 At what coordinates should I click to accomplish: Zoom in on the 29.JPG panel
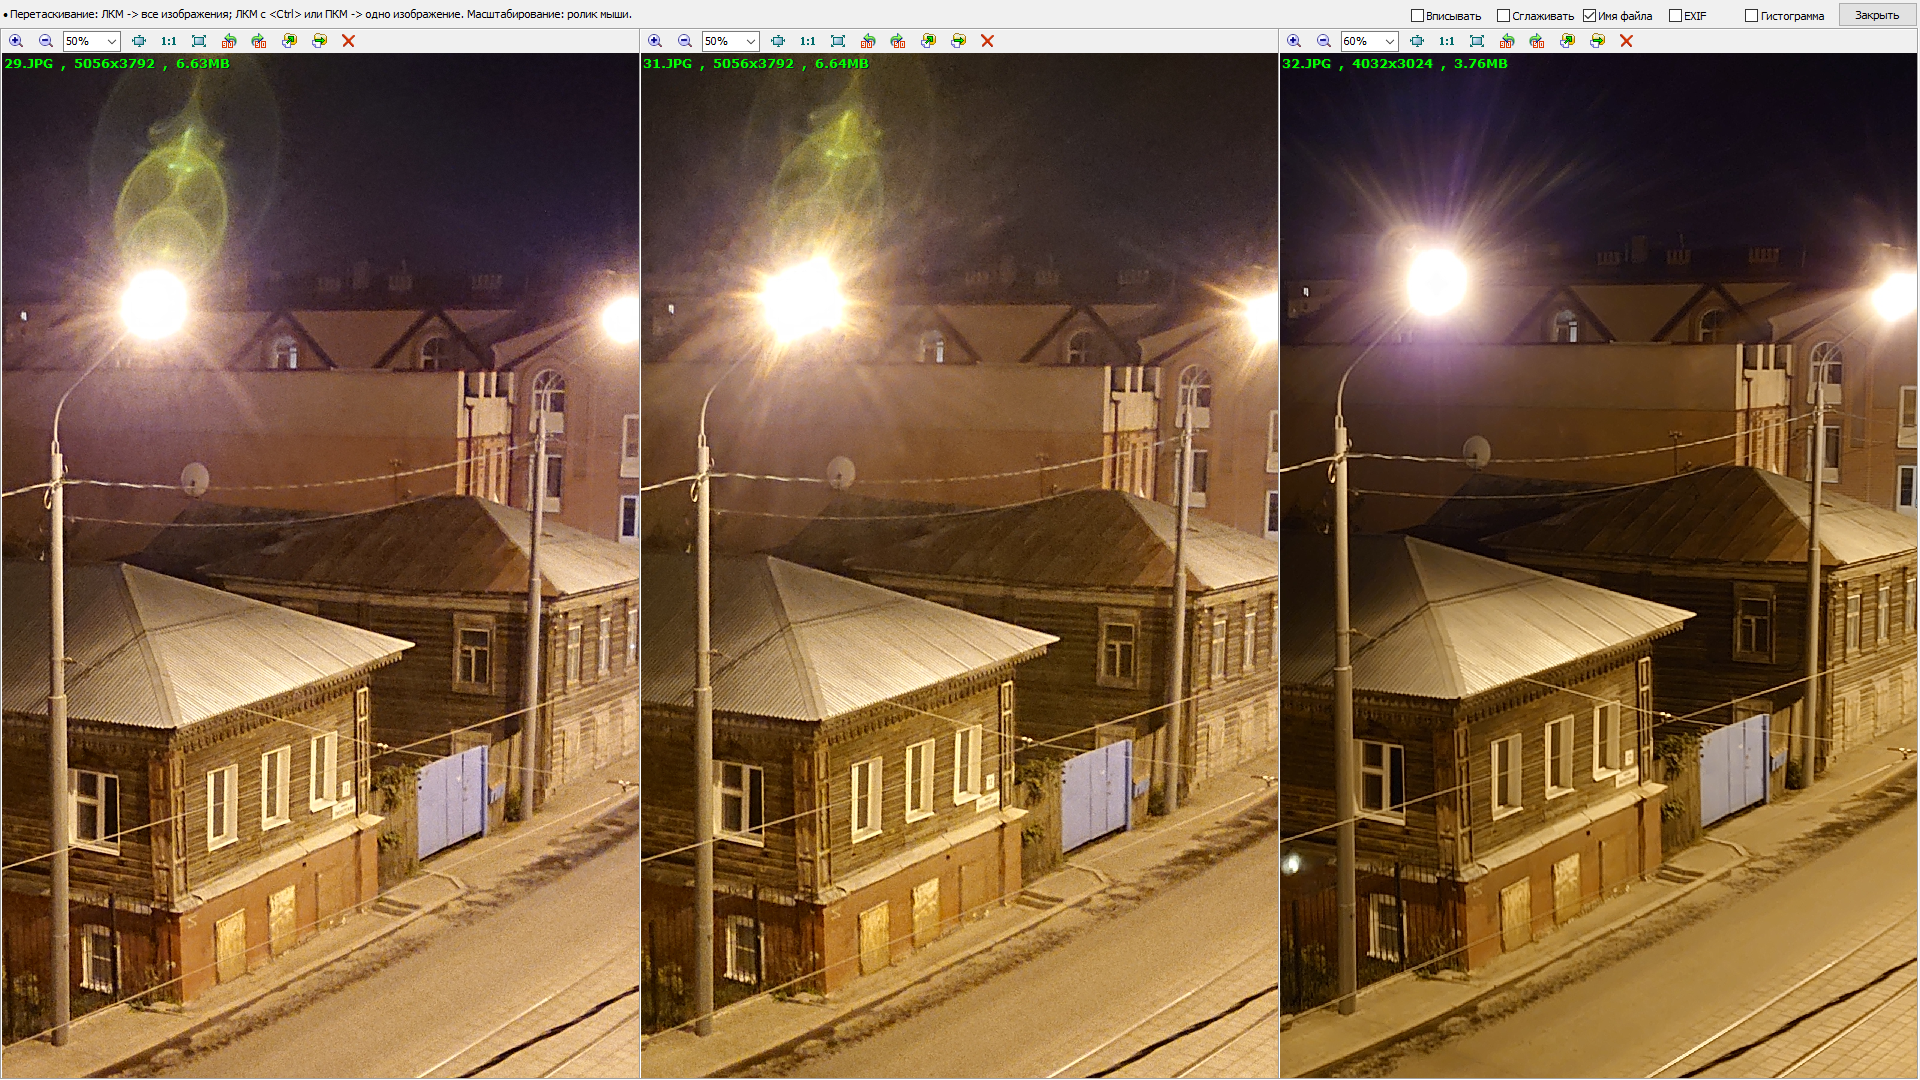coord(16,41)
